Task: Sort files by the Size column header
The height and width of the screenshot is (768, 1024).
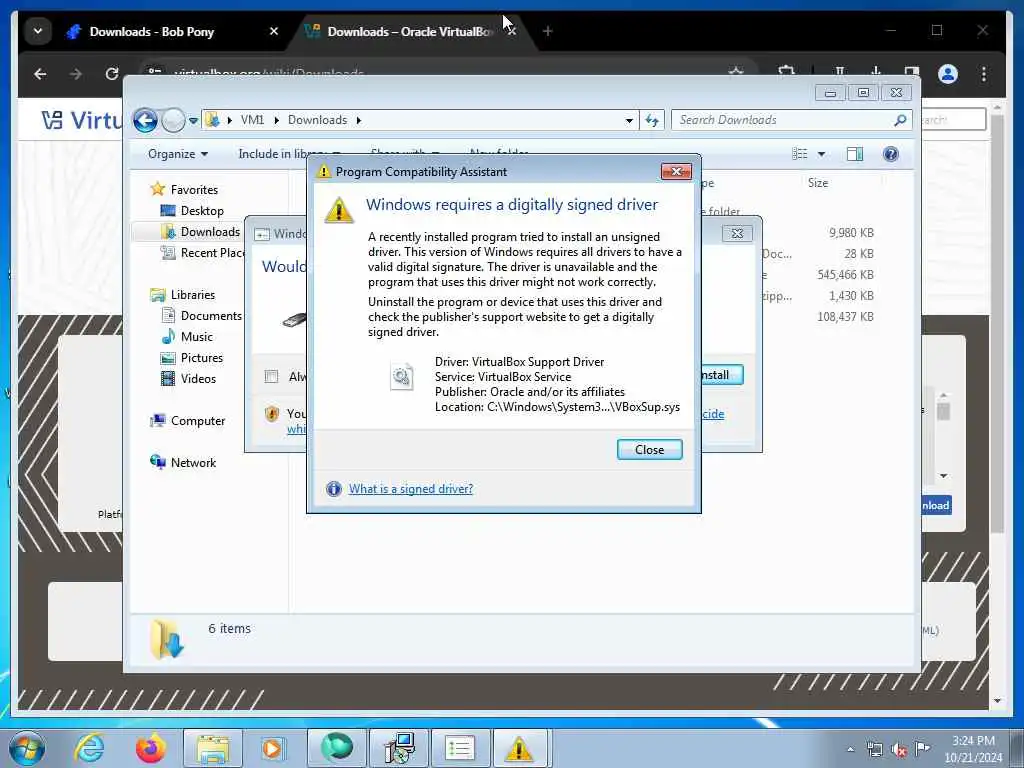Action: point(818,183)
